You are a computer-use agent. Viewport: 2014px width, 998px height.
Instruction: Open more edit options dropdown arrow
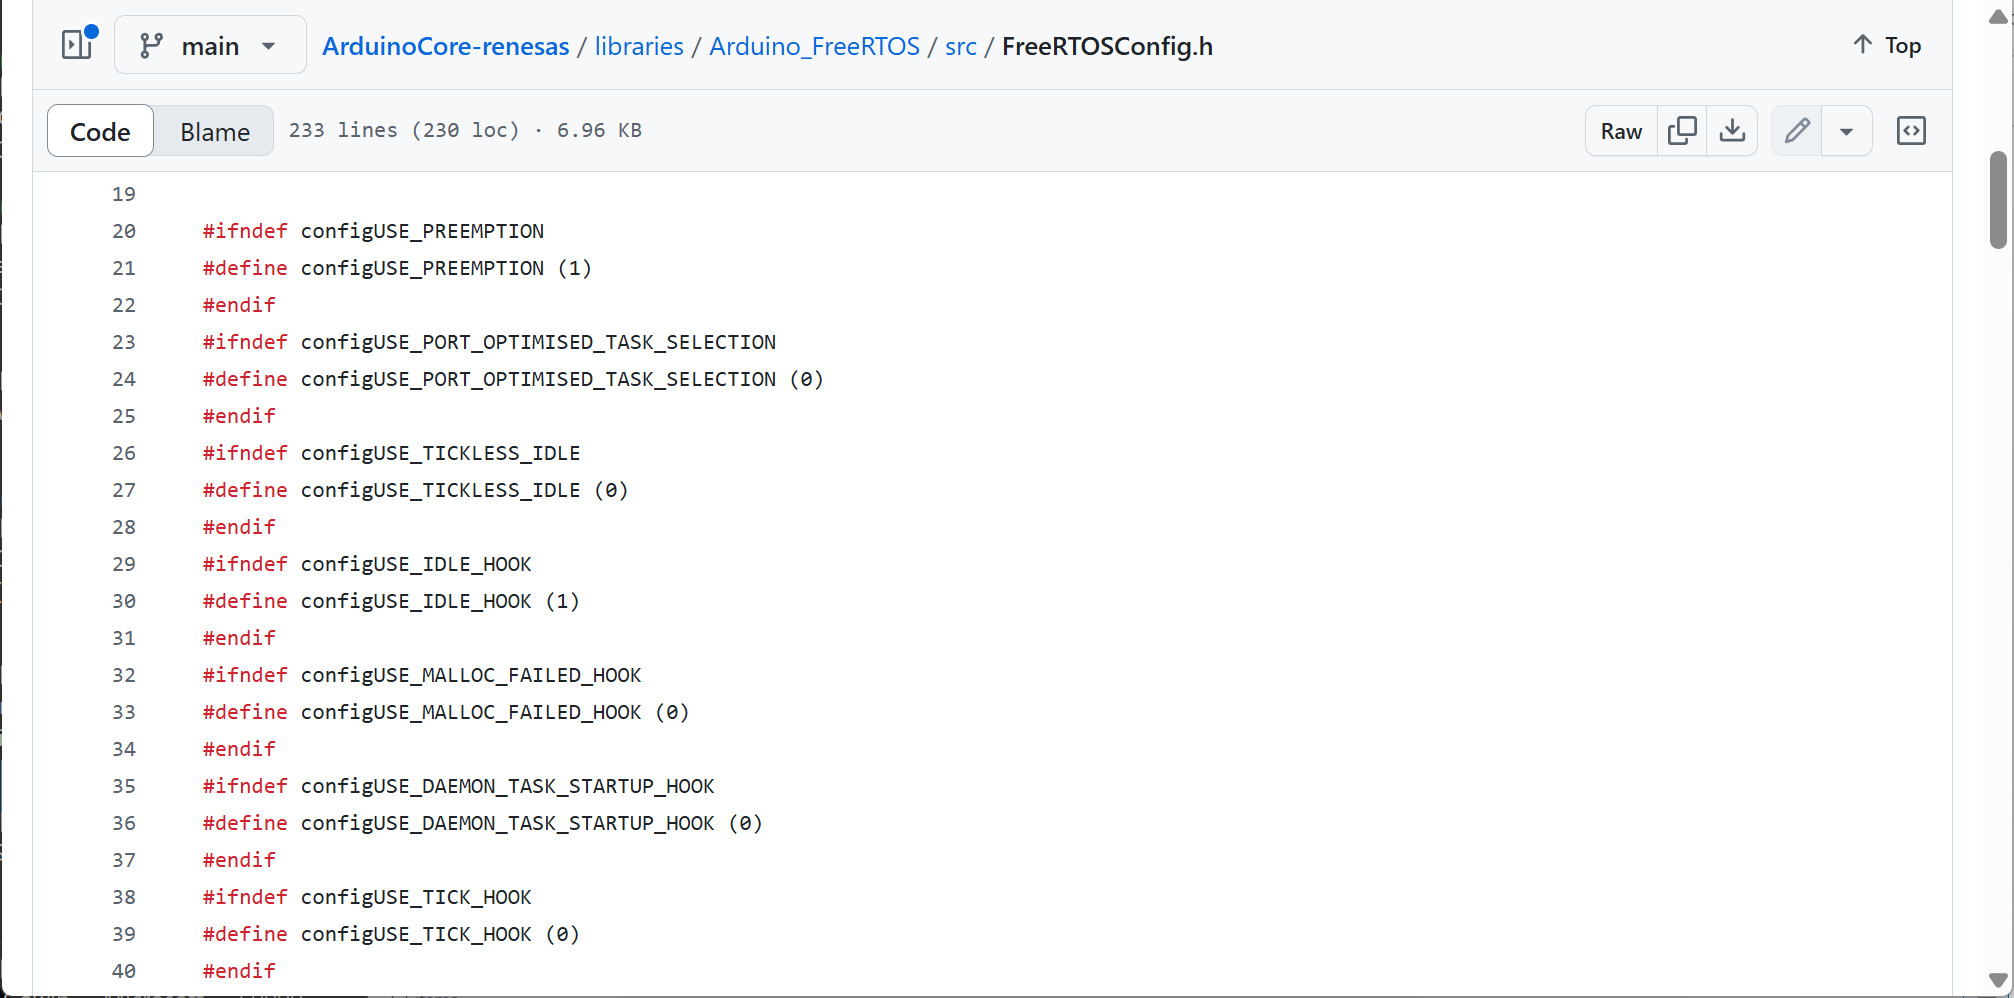coord(1847,131)
